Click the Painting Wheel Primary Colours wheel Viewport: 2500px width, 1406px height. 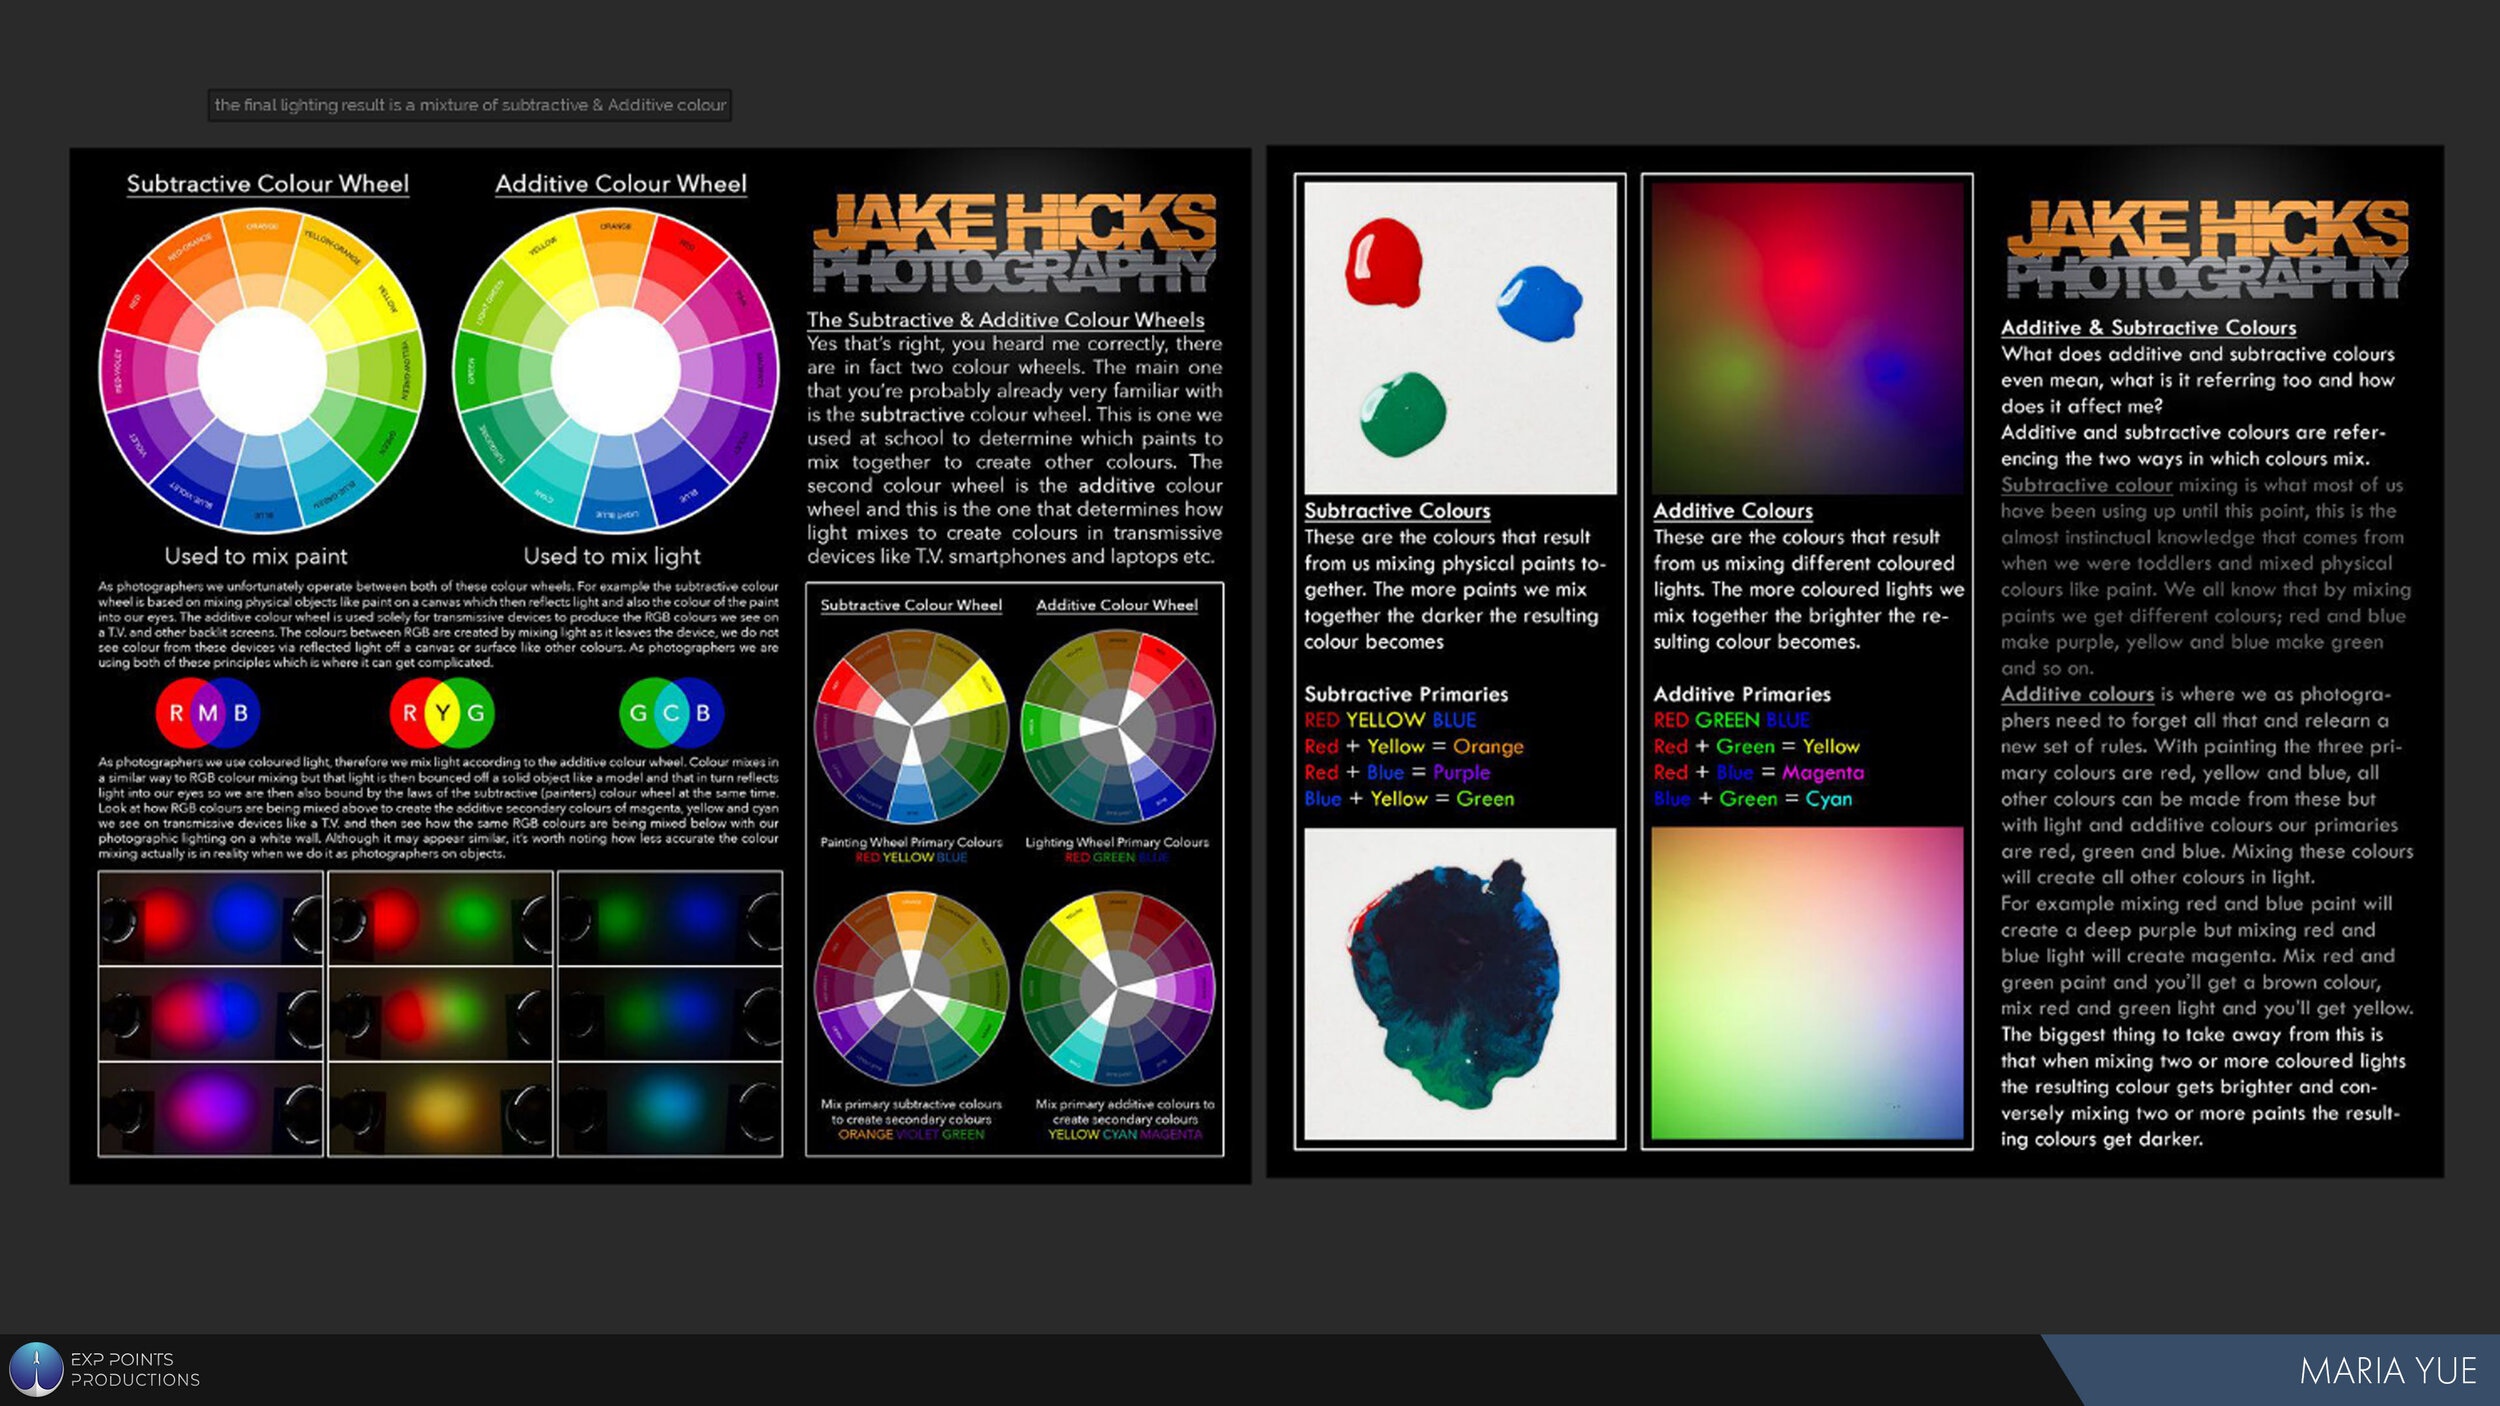pyautogui.click(x=911, y=727)
